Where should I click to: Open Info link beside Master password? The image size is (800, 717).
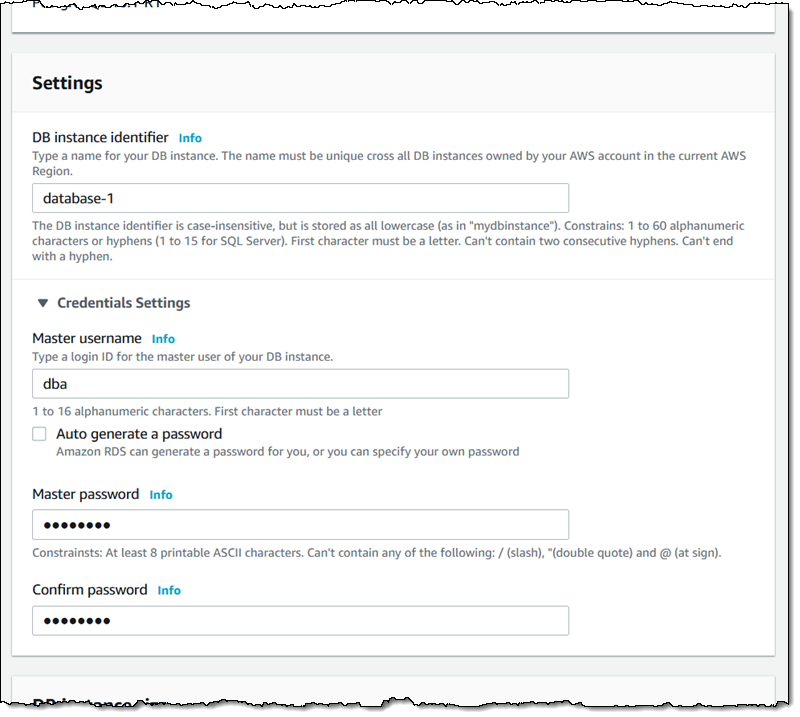(161, 495)
